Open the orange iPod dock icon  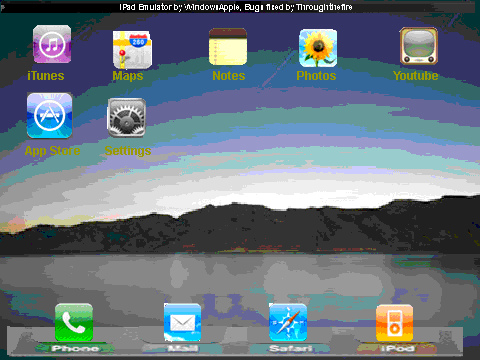click(394, 323)
